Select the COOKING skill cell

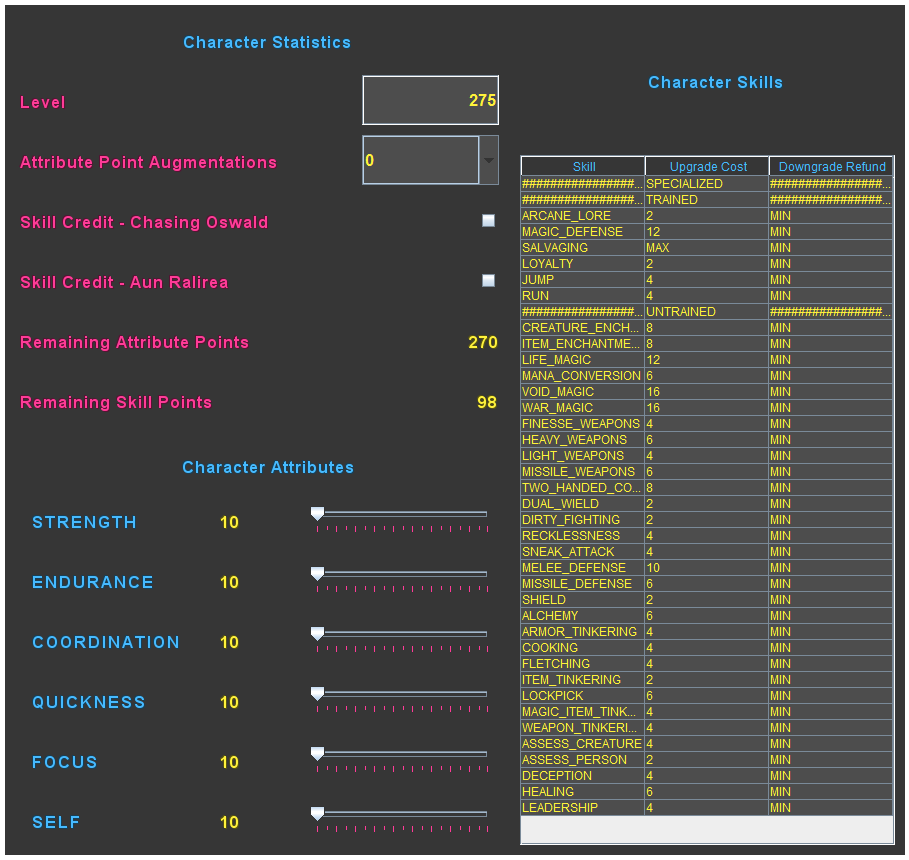[583, 648]
